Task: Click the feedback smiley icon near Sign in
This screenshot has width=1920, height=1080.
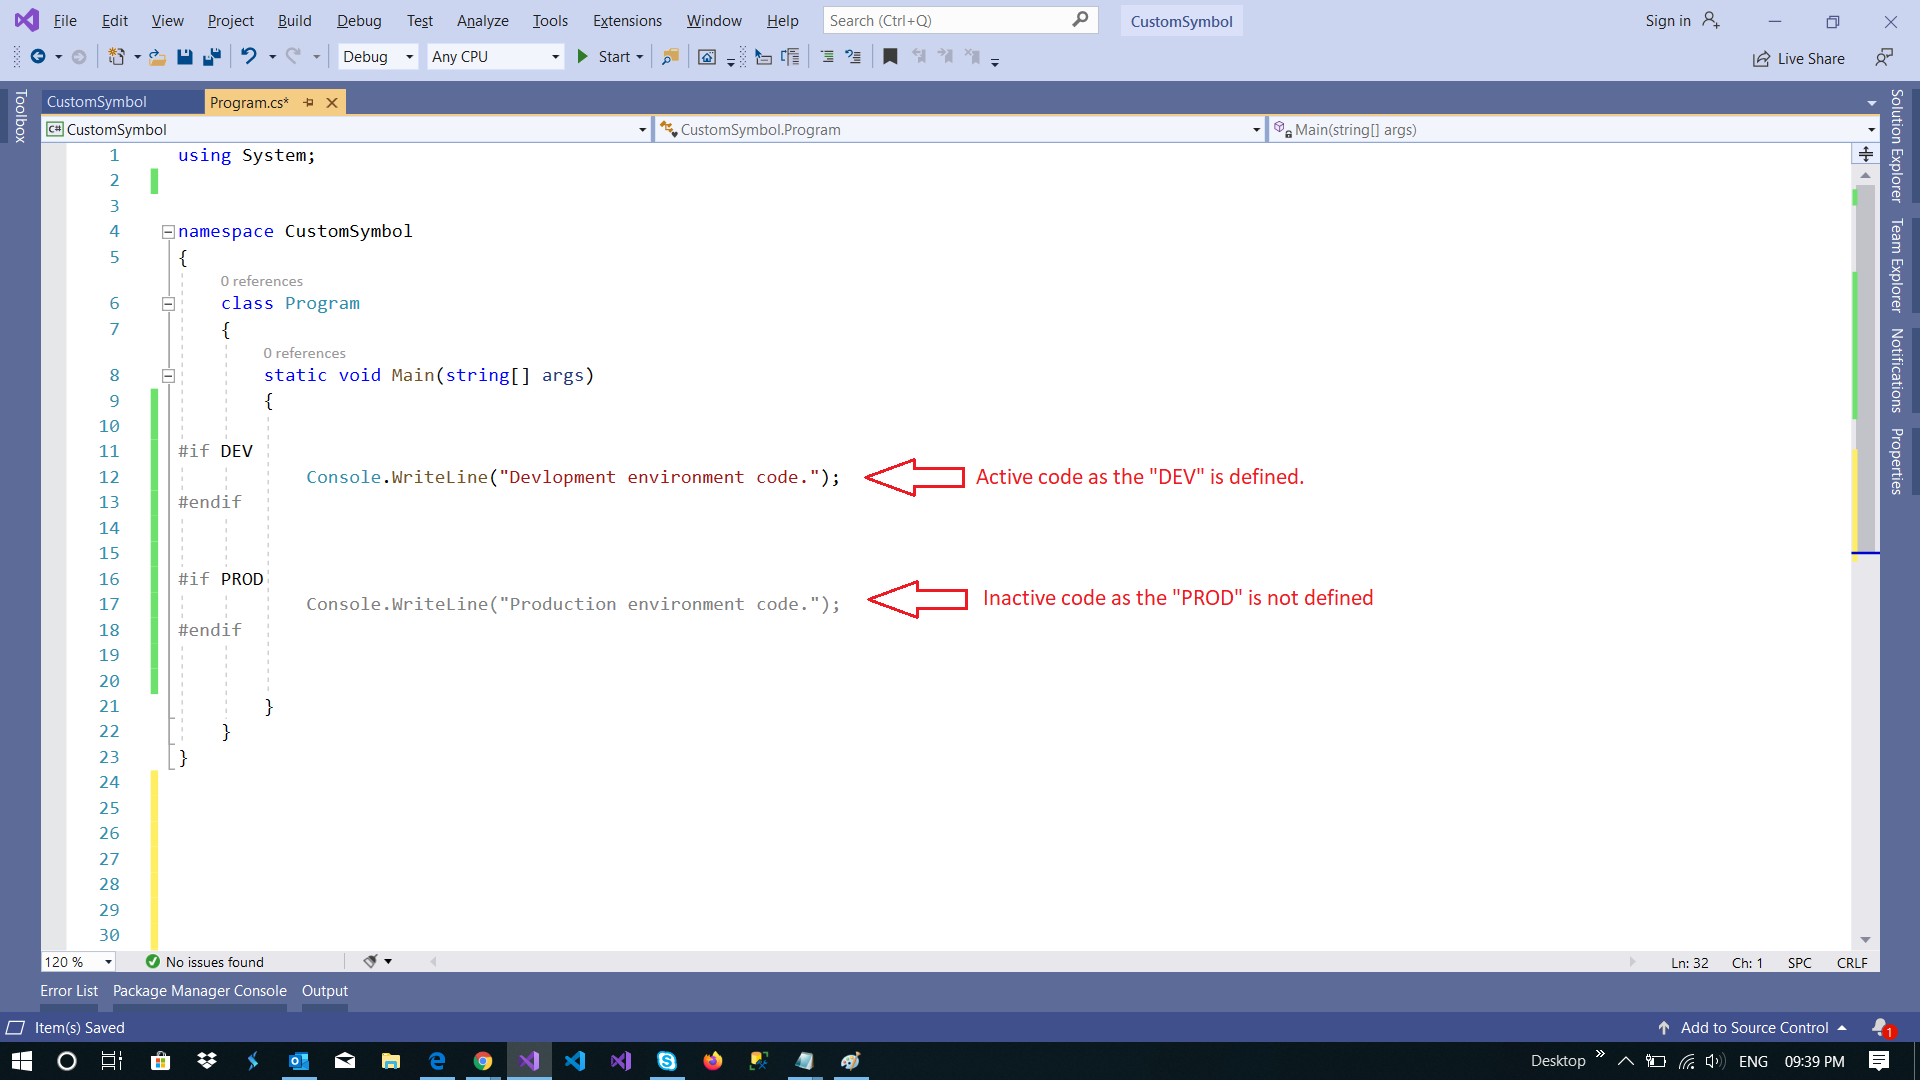Action: point(1886,57)
